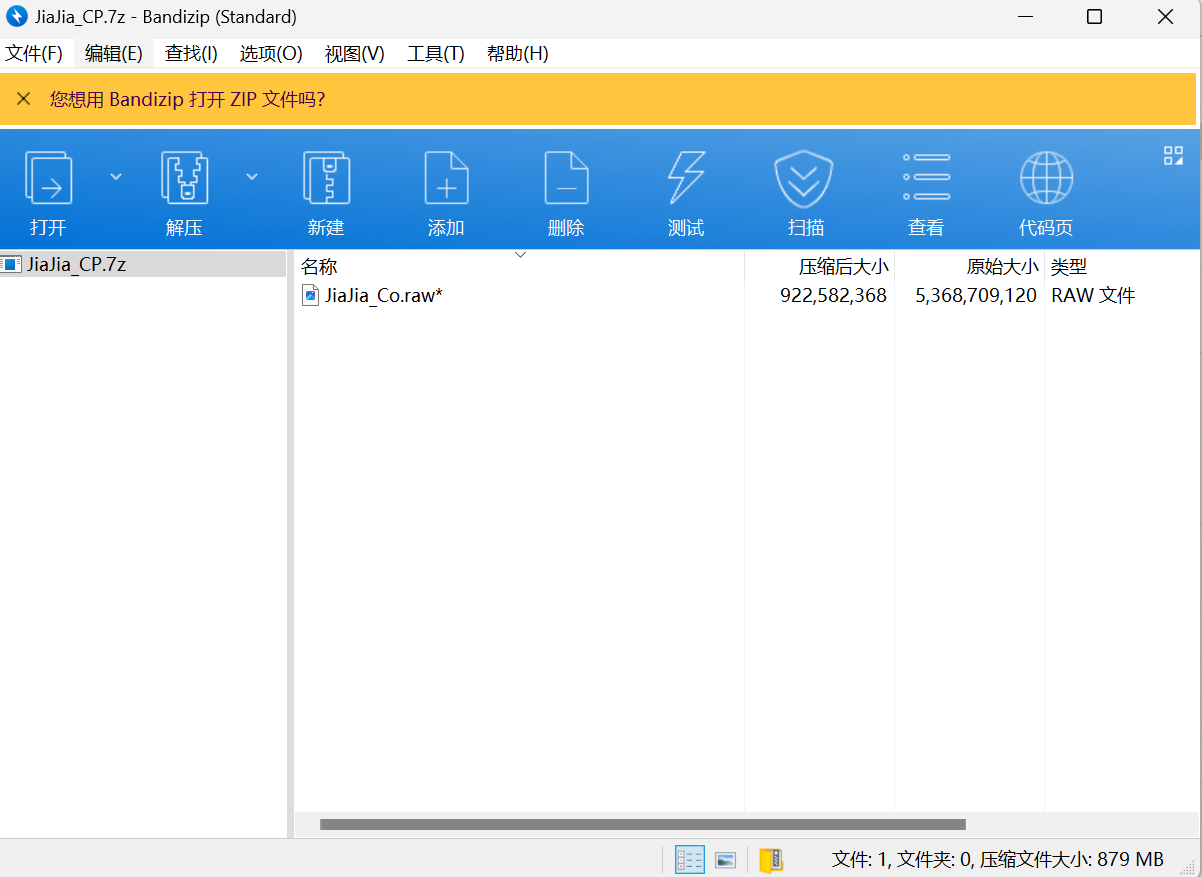This screenshot has width=1202, height=877.
Task: Open the 工具(T) menu
Action: tap(436, 54)
